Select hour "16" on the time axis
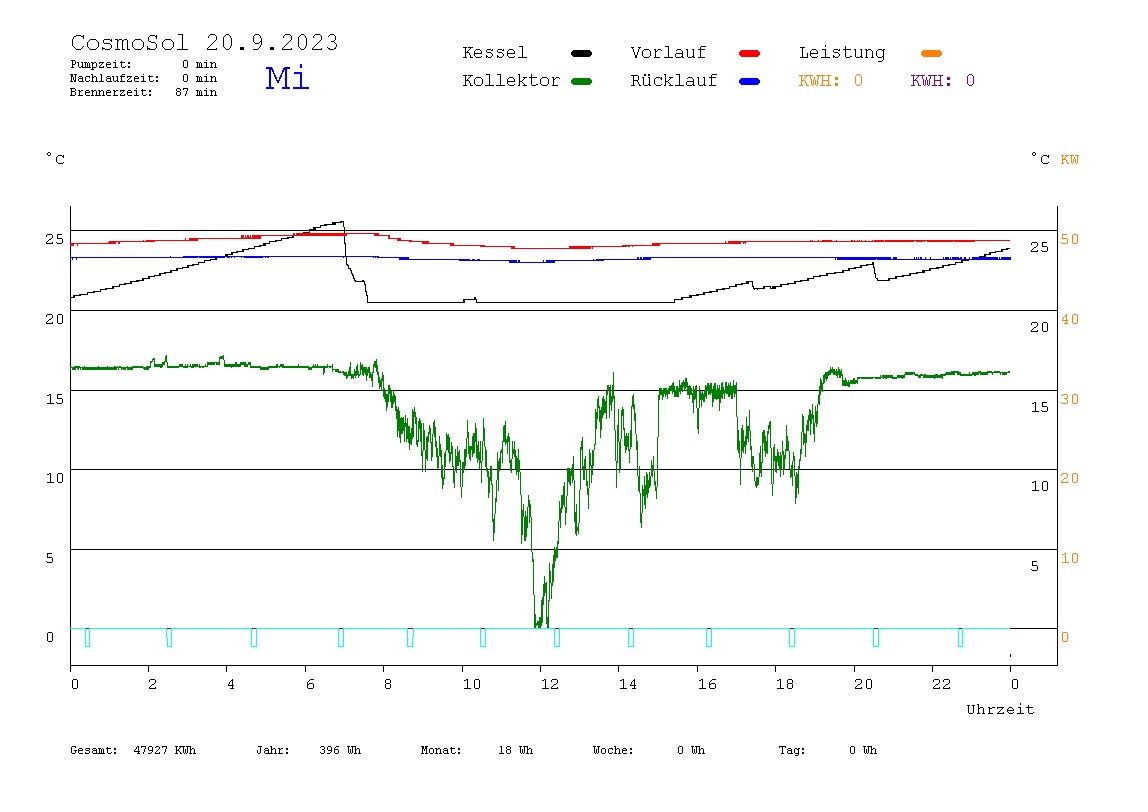 707,684
